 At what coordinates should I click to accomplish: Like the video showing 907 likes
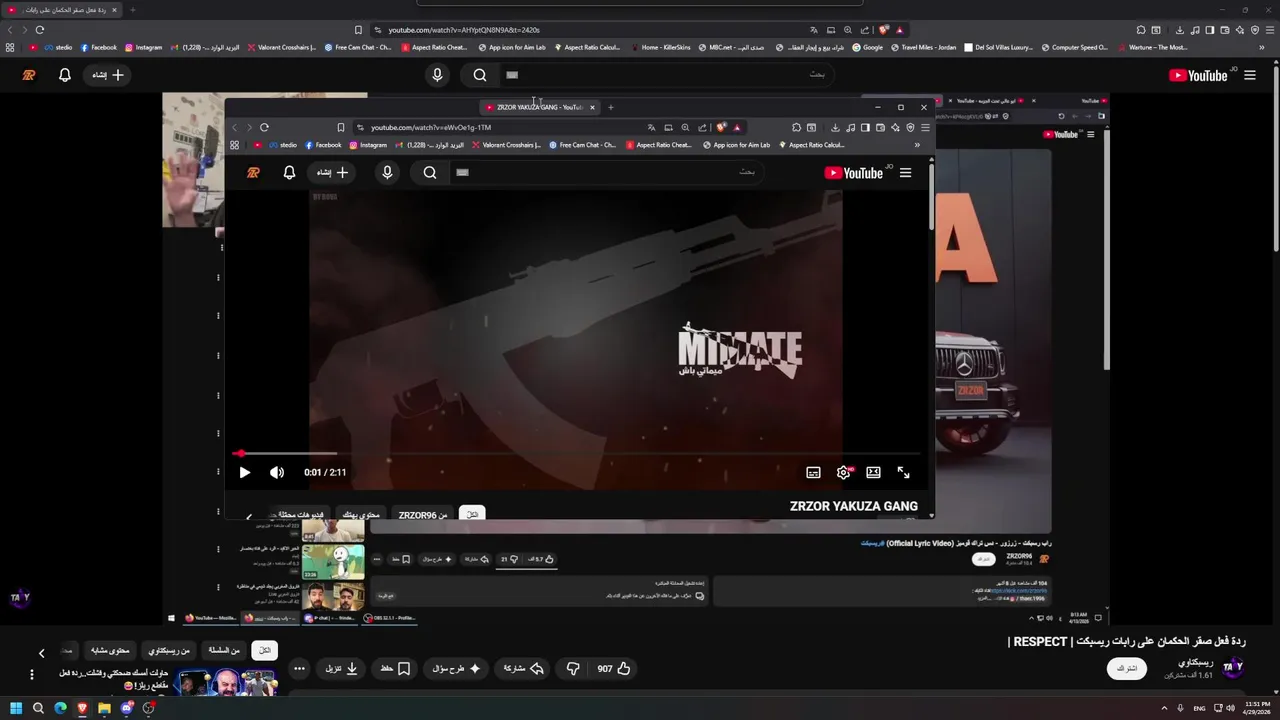pyautogui.click(x=614, y=668)
